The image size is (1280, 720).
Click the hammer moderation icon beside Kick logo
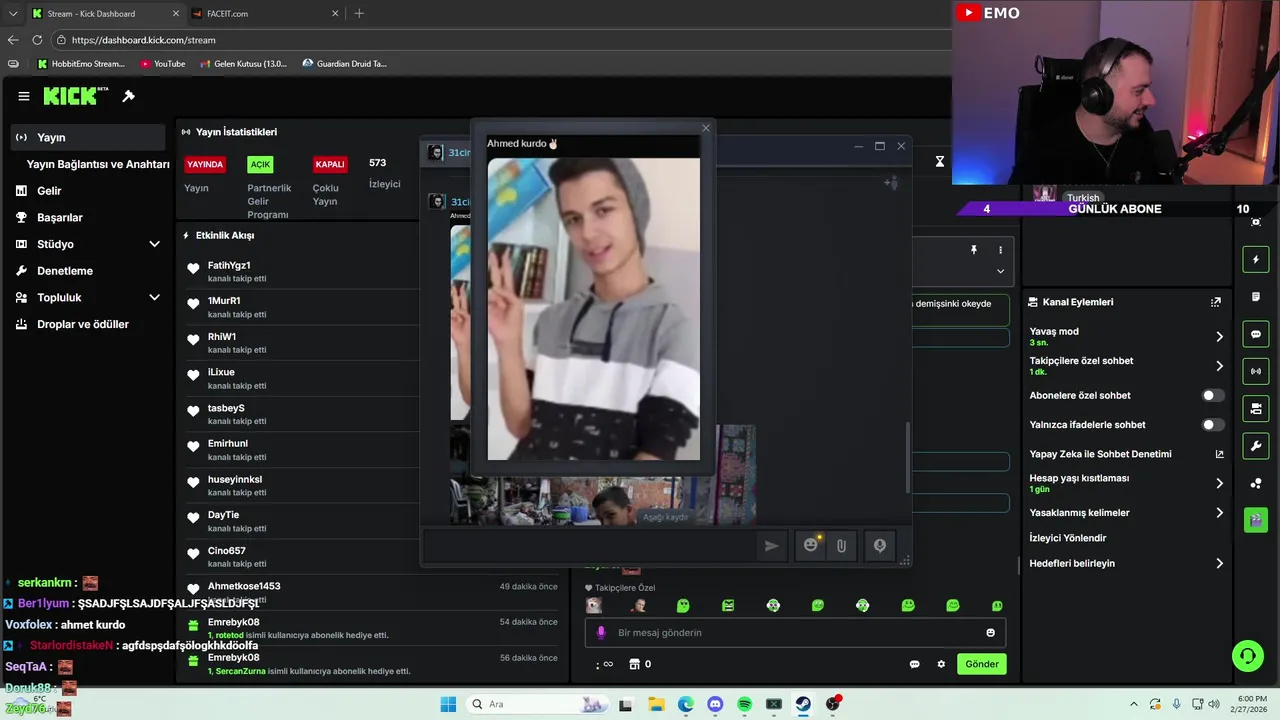click(128, 96)
